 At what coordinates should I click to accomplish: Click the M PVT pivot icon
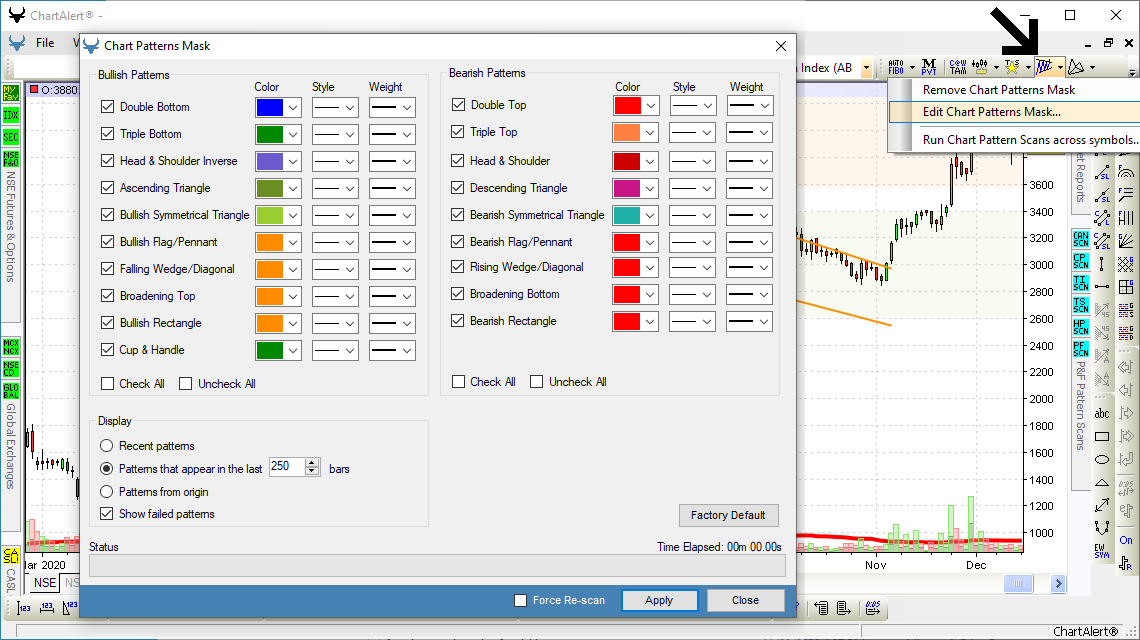pos(928,67)
